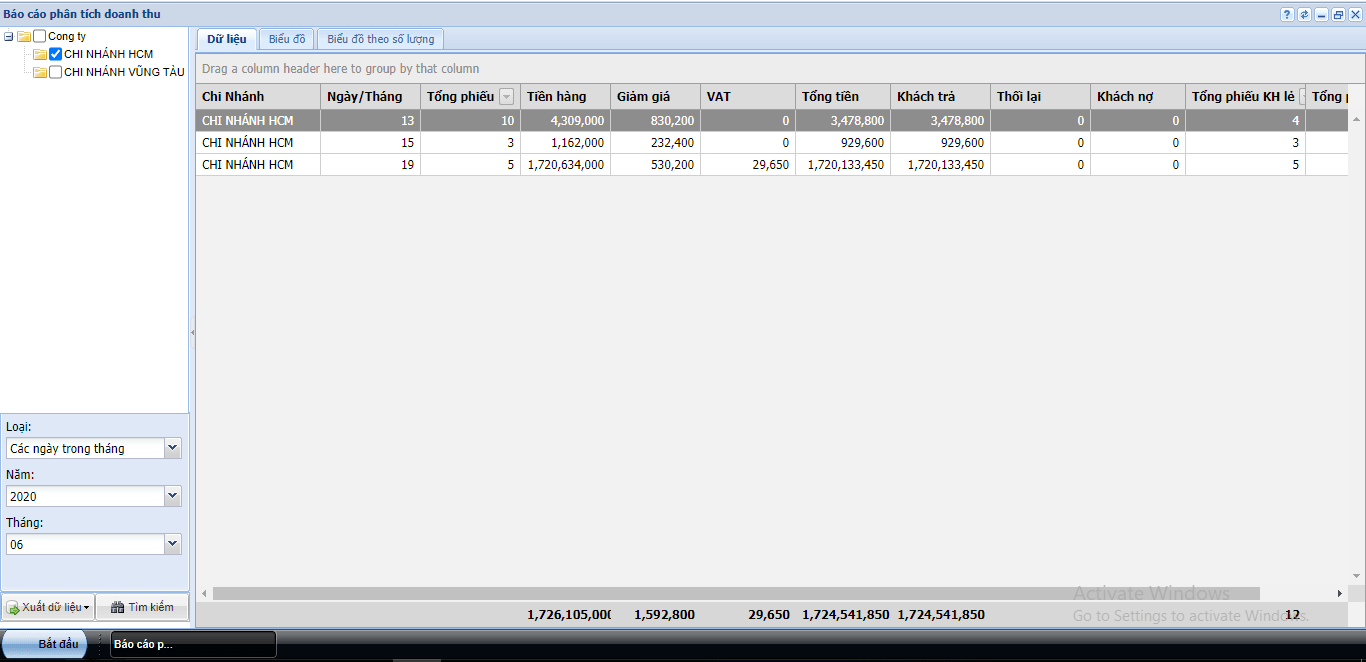This screenshot has height=662, width=1366.
Task: Open filter icon on Tổng phiếu header beside Ngày/Tháng
Action: (507, 97)
